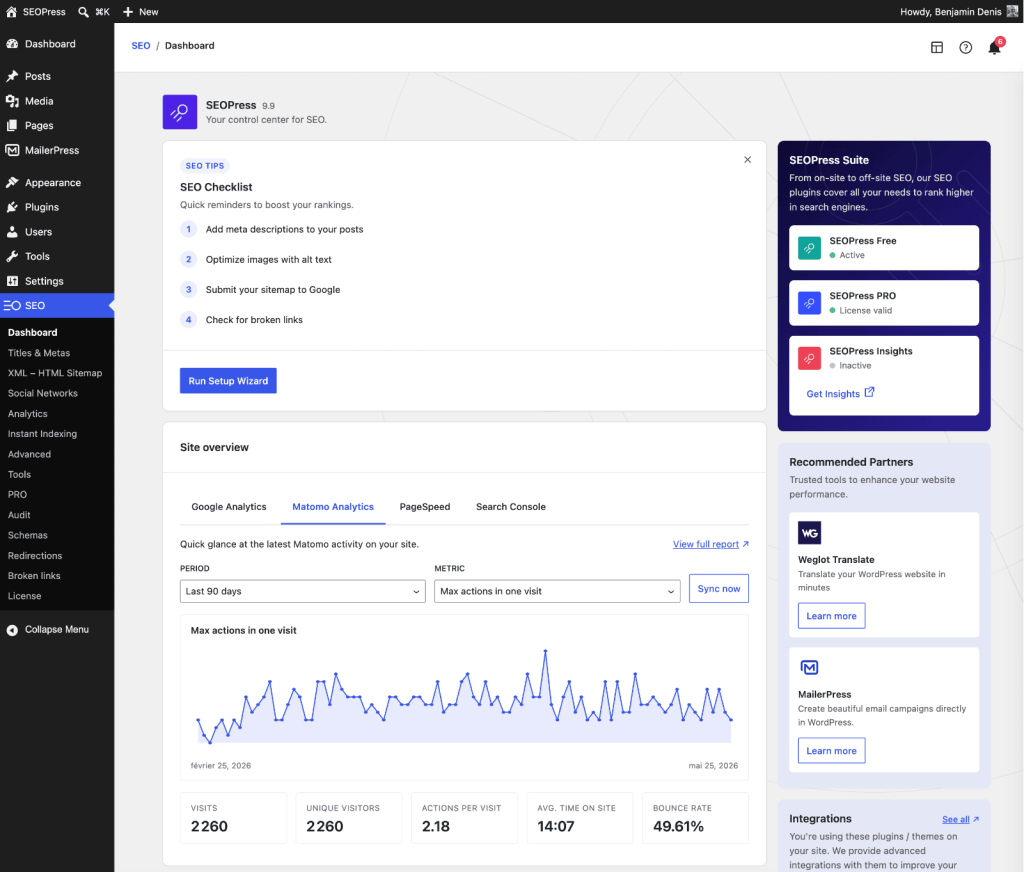1024x872 pixels.
Task: Click the peak point on the Matomo chart
Action: pos(545,651)
